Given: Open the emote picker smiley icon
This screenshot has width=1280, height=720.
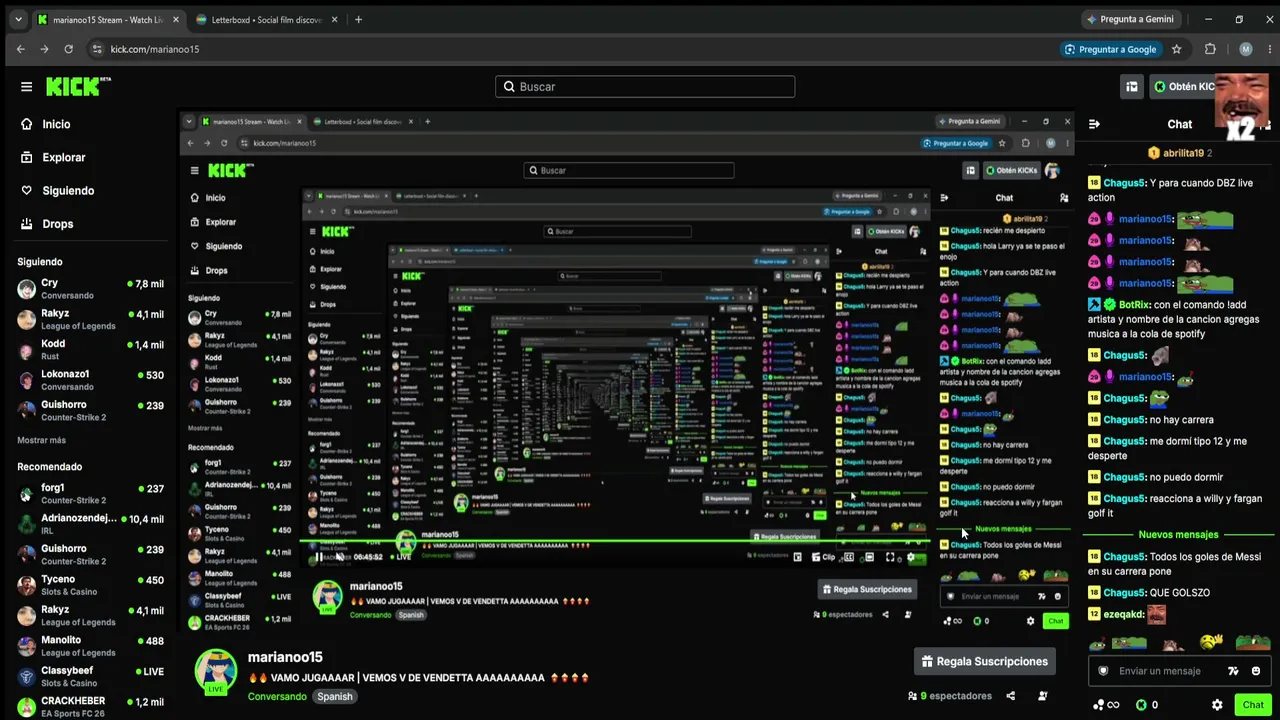Looking at the screenshot, I should click(1256, 671).
